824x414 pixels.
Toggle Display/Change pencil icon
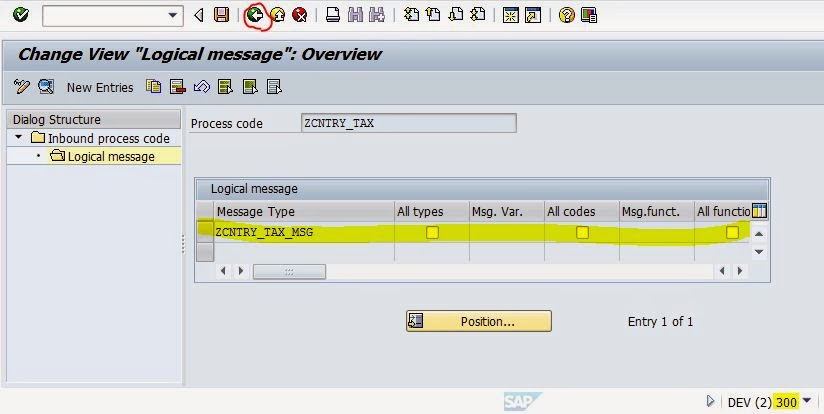(x=22, y=86)
